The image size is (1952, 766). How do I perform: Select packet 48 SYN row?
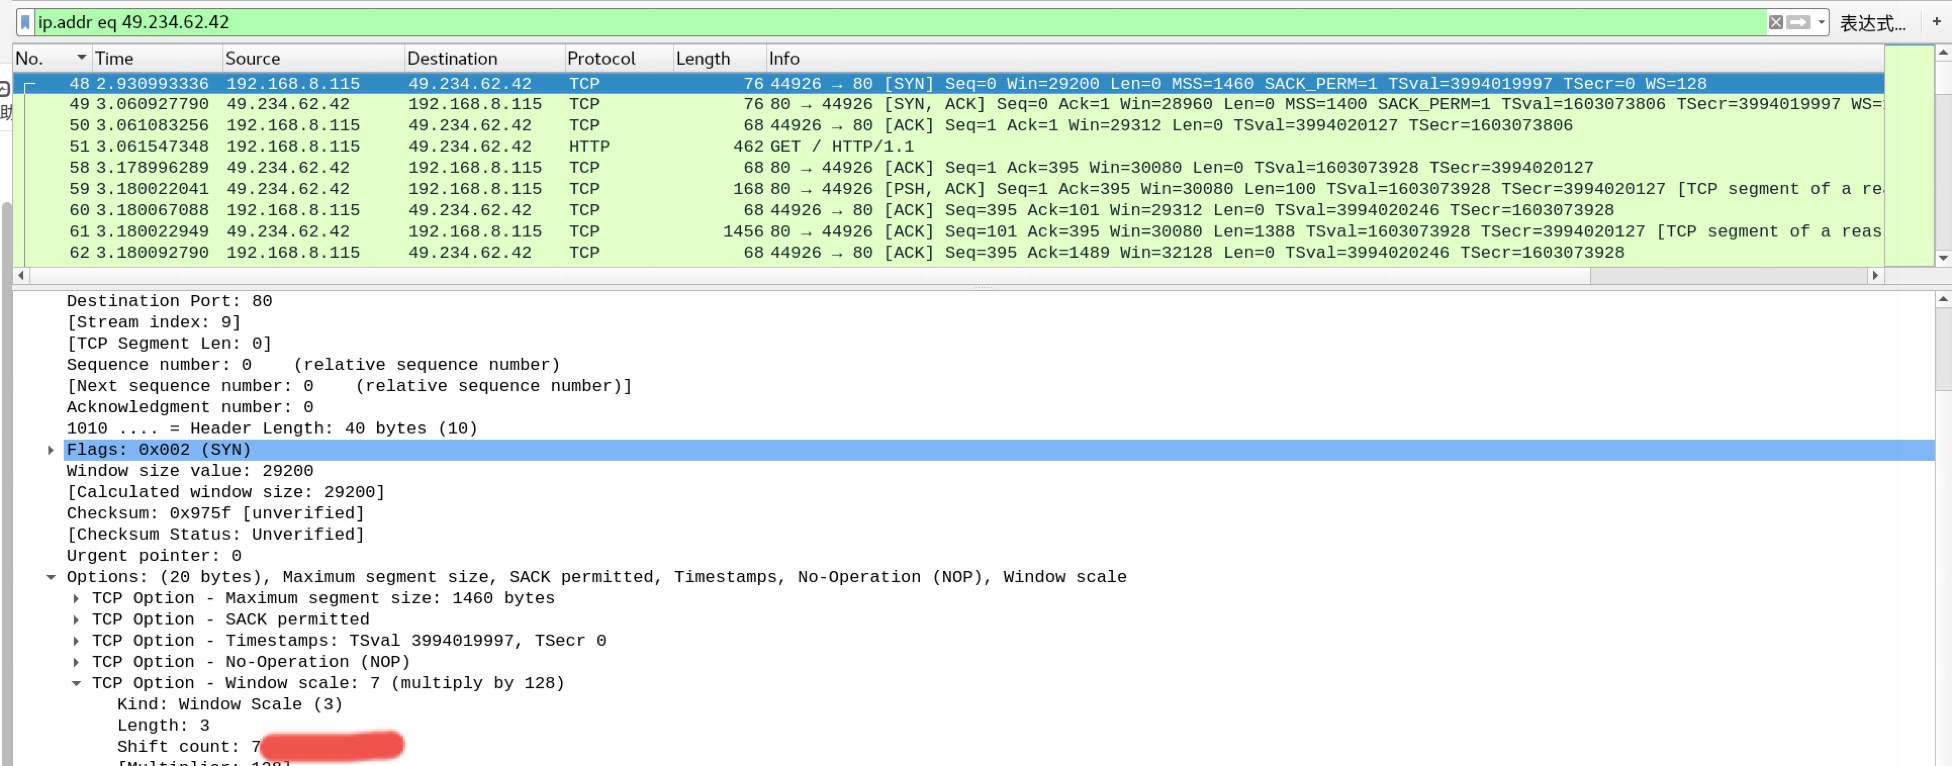pos(948,83)
